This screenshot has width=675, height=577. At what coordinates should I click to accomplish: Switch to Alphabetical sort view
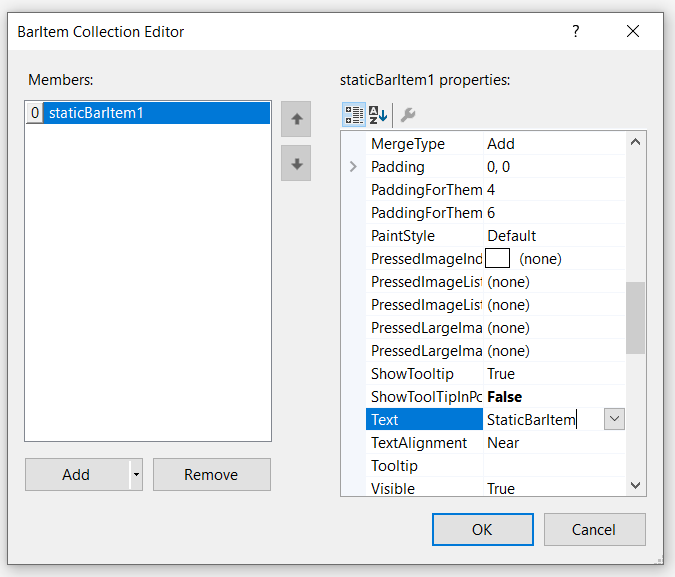378,114
